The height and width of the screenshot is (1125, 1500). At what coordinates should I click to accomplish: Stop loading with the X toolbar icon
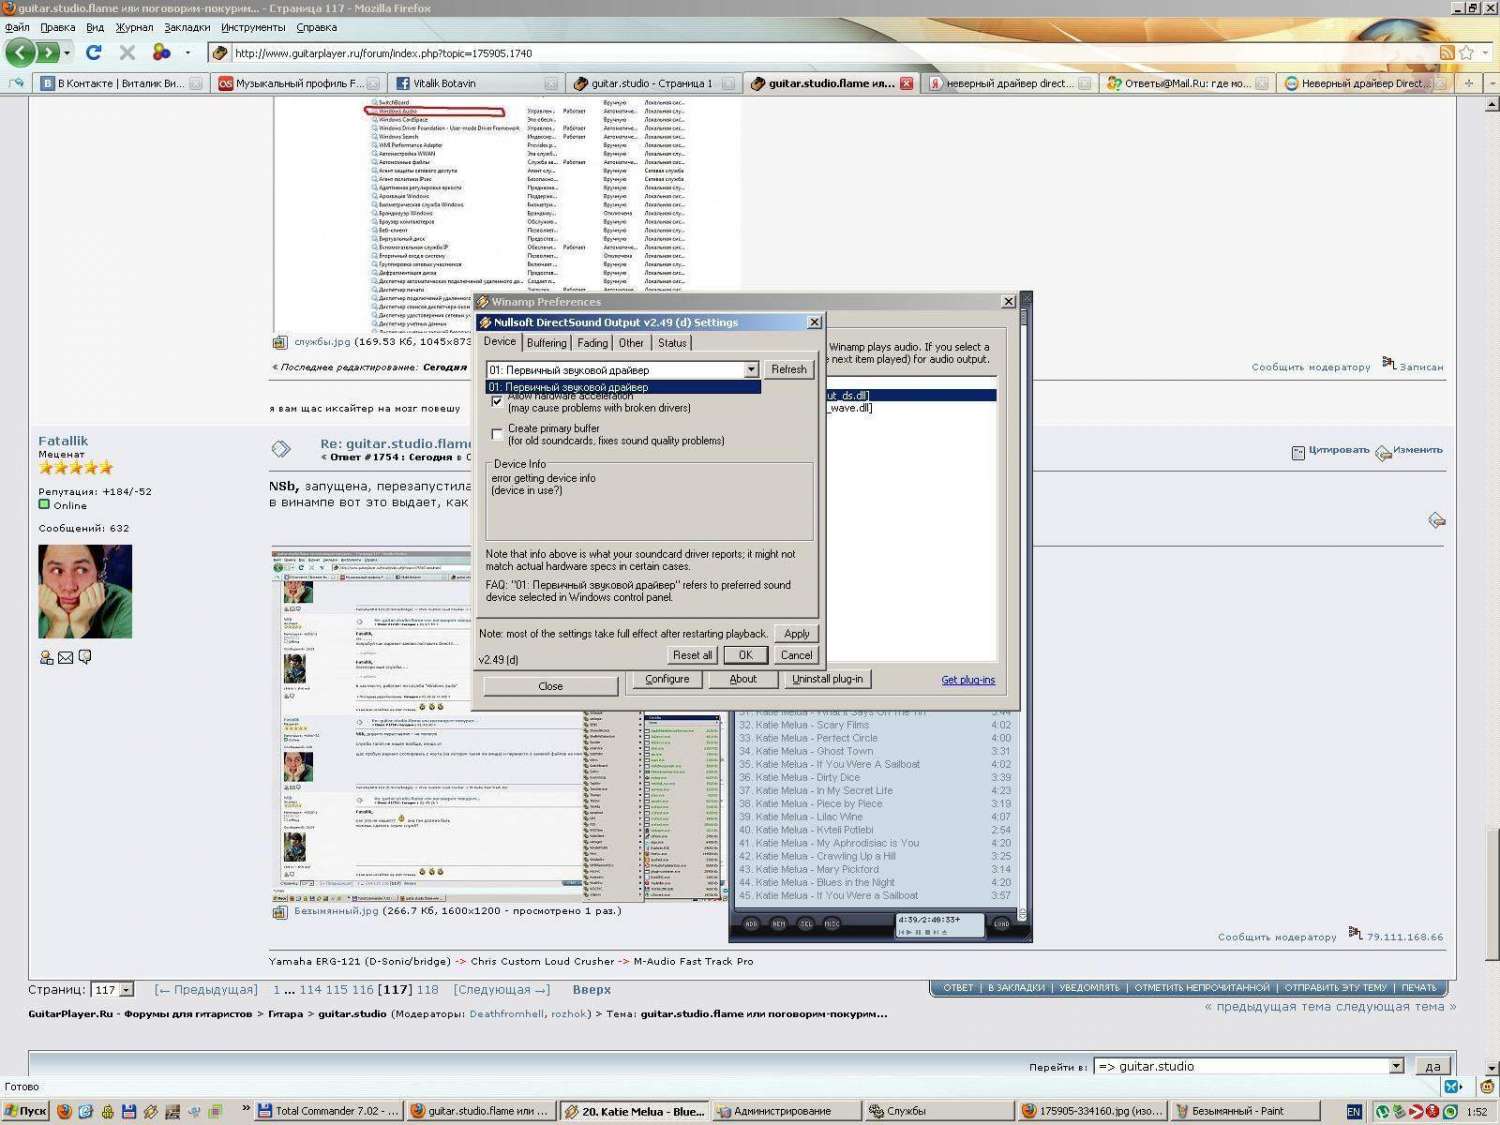coord(127,52)
